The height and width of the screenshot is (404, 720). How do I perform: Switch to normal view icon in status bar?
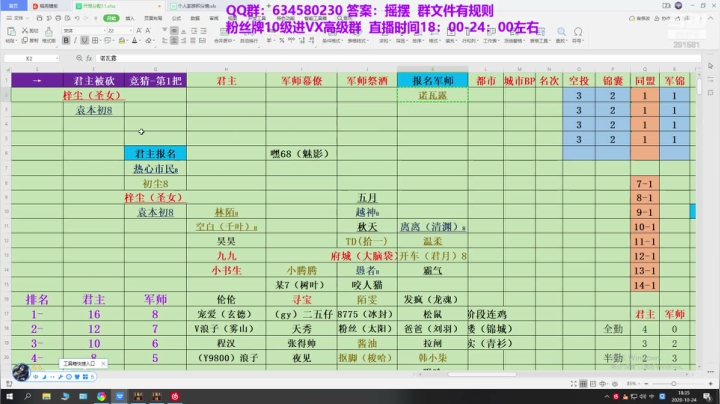583,383
